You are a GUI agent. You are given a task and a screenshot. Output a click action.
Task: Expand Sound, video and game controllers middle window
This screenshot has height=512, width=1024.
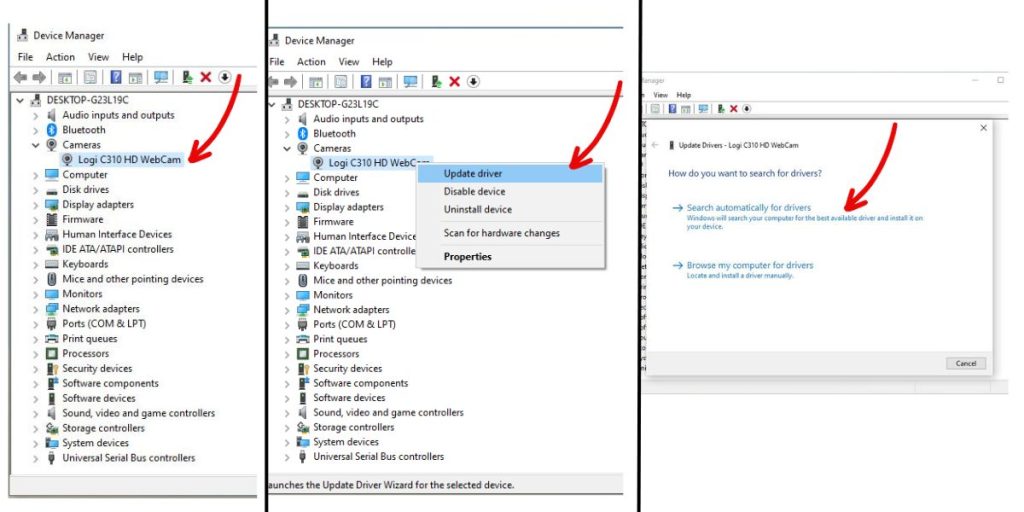coord(287,413)
